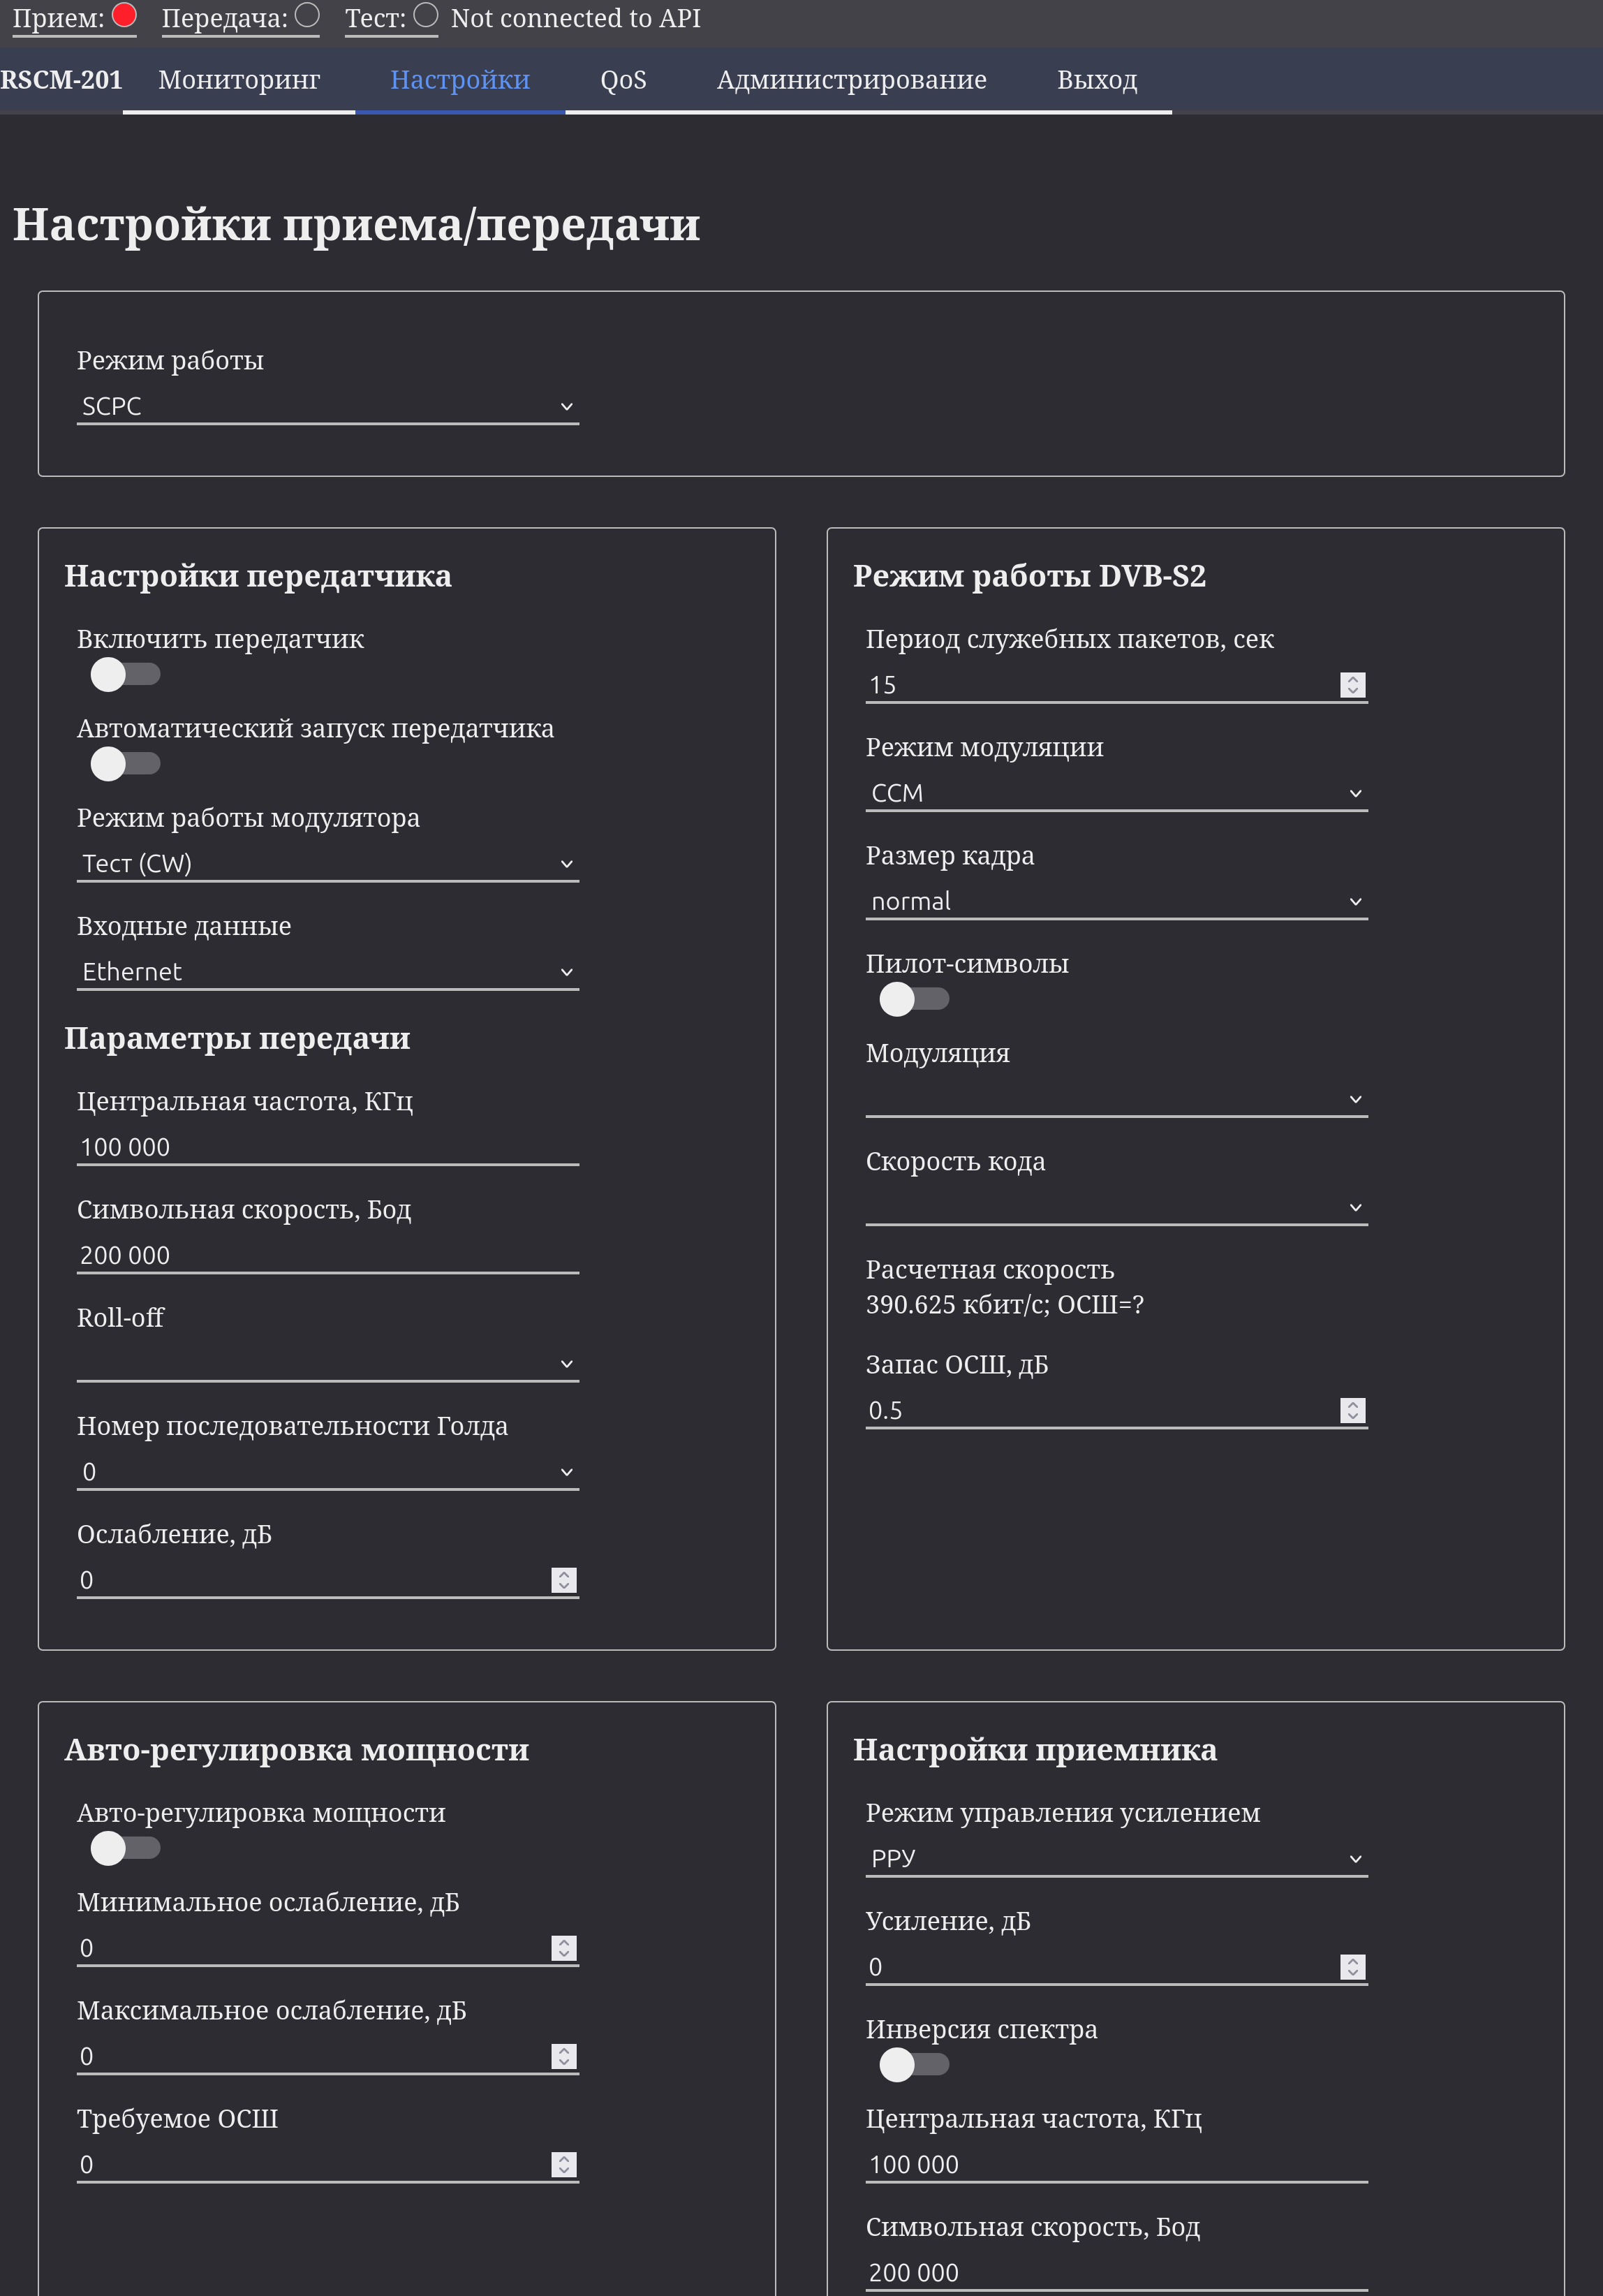Switch to the Мониторинг tab
This screenshot has height=2296, width=1603.
click(x=239, y=80)
